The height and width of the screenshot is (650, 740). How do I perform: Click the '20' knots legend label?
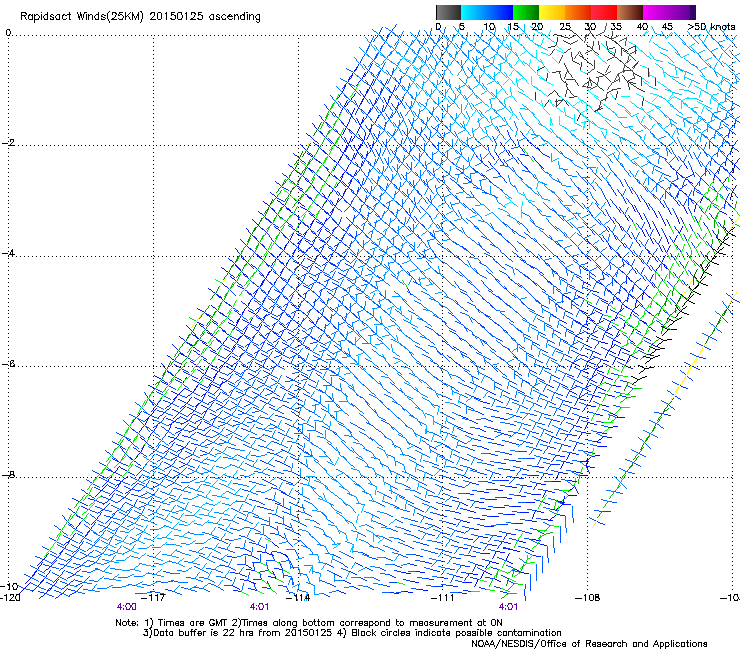[537, 27]
